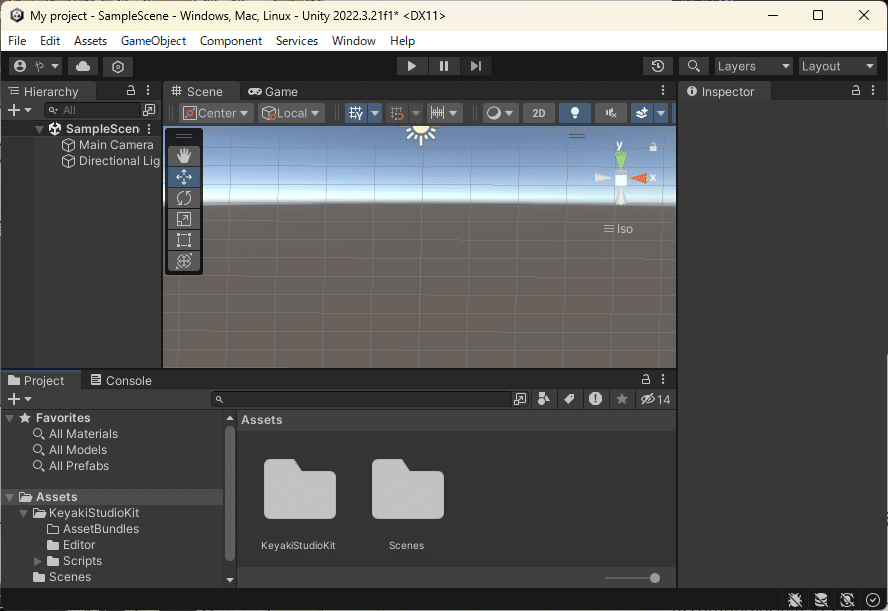Click the Search by Import Log Type icon

pyautogui.click(x=595, y=399)
